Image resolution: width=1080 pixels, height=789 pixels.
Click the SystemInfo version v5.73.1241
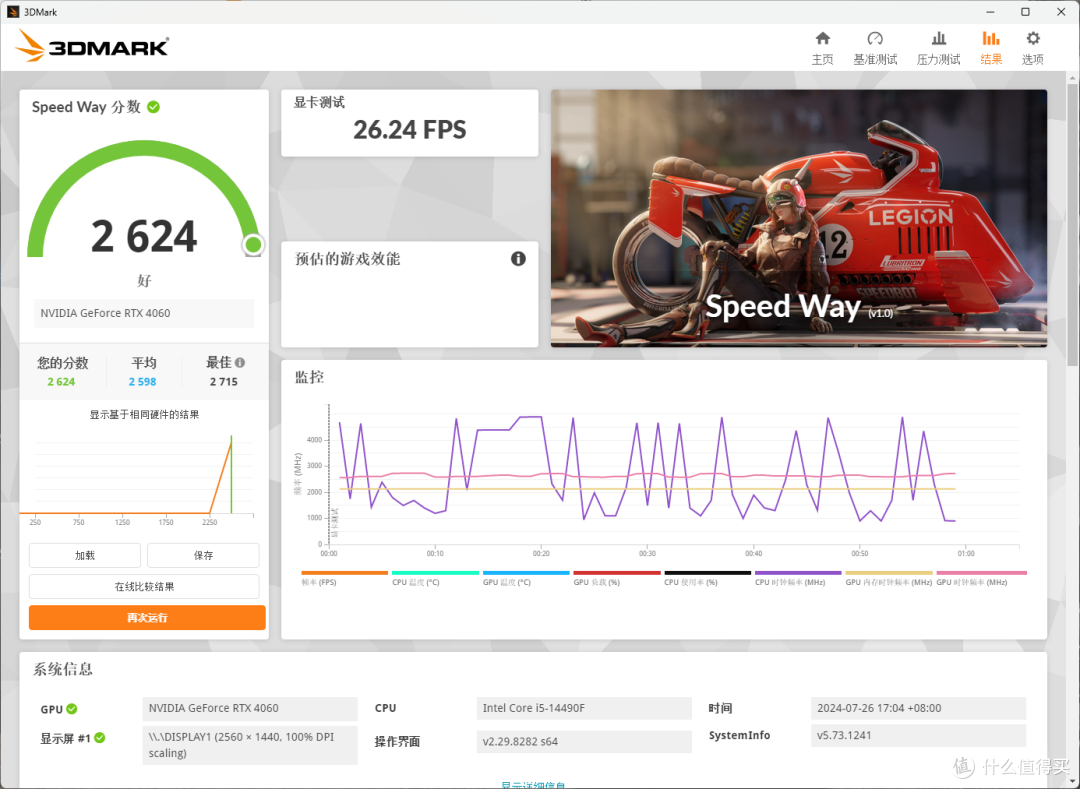tap(918, 735)
